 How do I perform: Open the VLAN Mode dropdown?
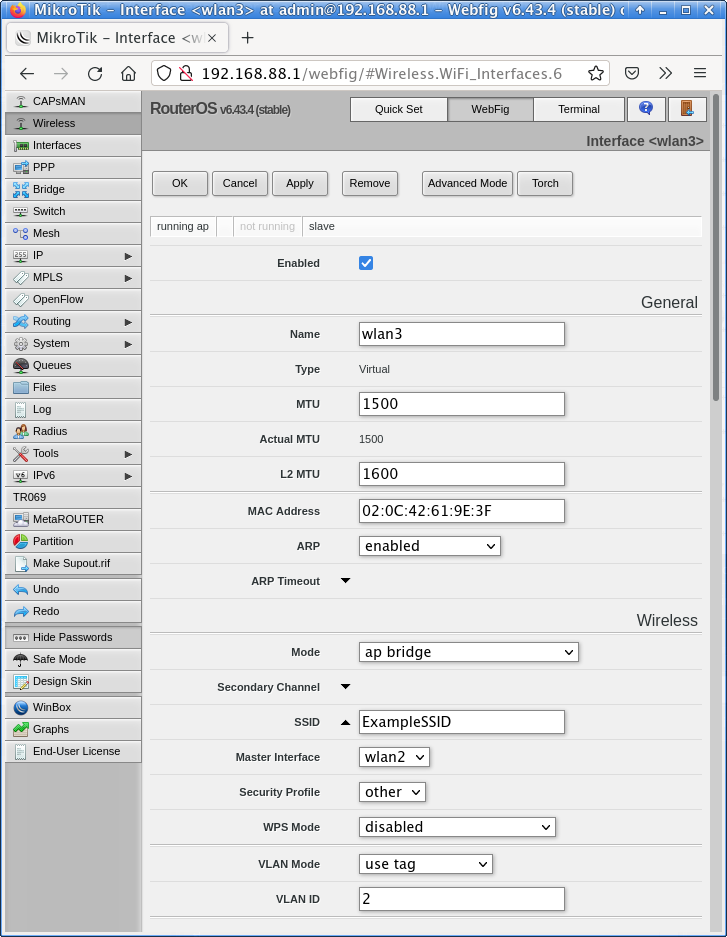(x=425, y=864)
